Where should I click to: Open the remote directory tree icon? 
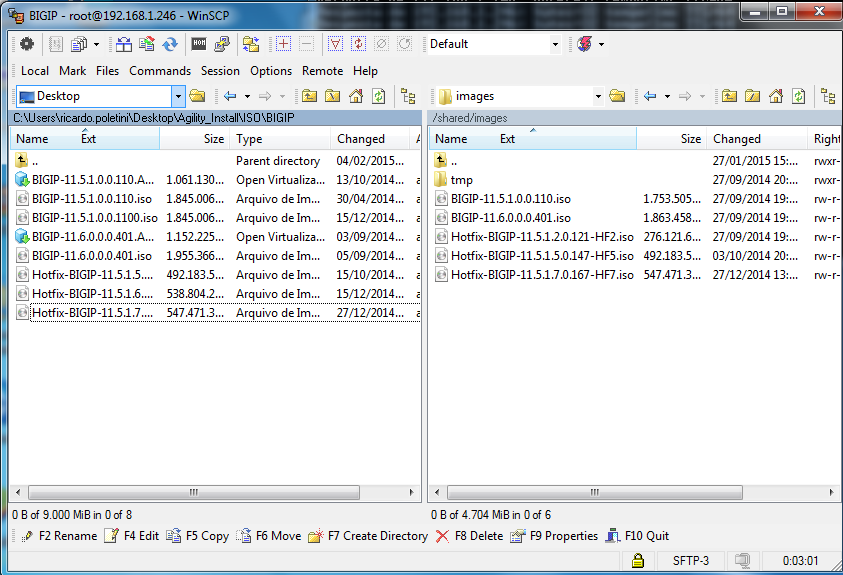coord(827,96)
